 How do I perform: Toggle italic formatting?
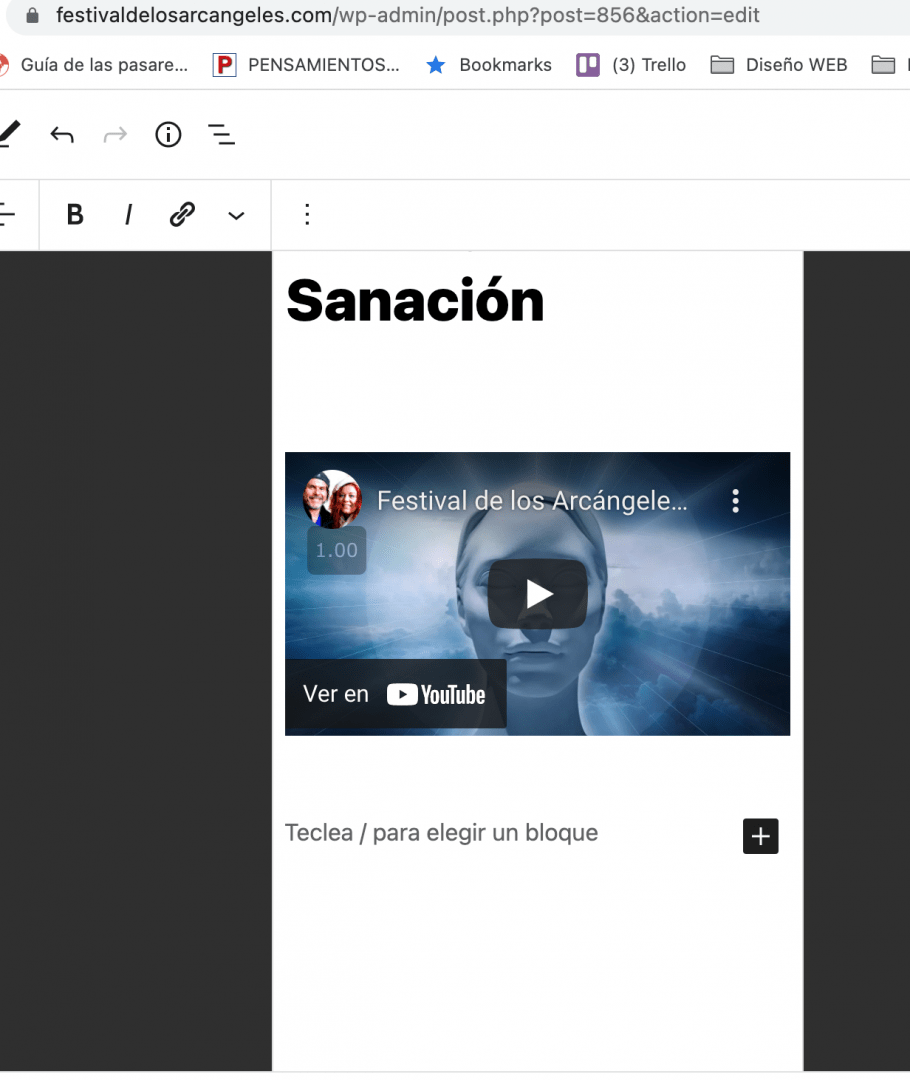click(x=128, y=215)
